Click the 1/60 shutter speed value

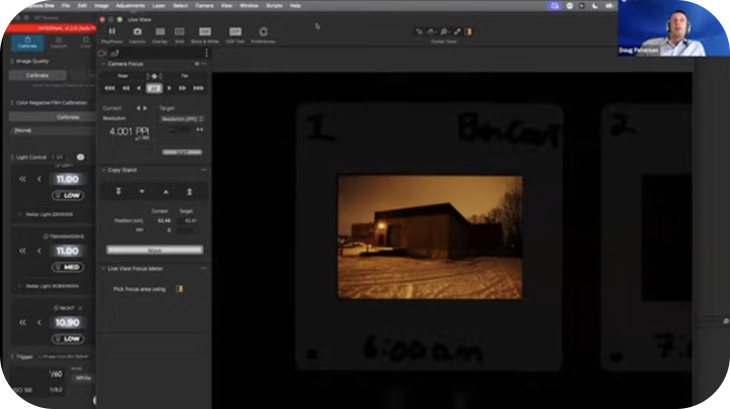click(55, 374)
